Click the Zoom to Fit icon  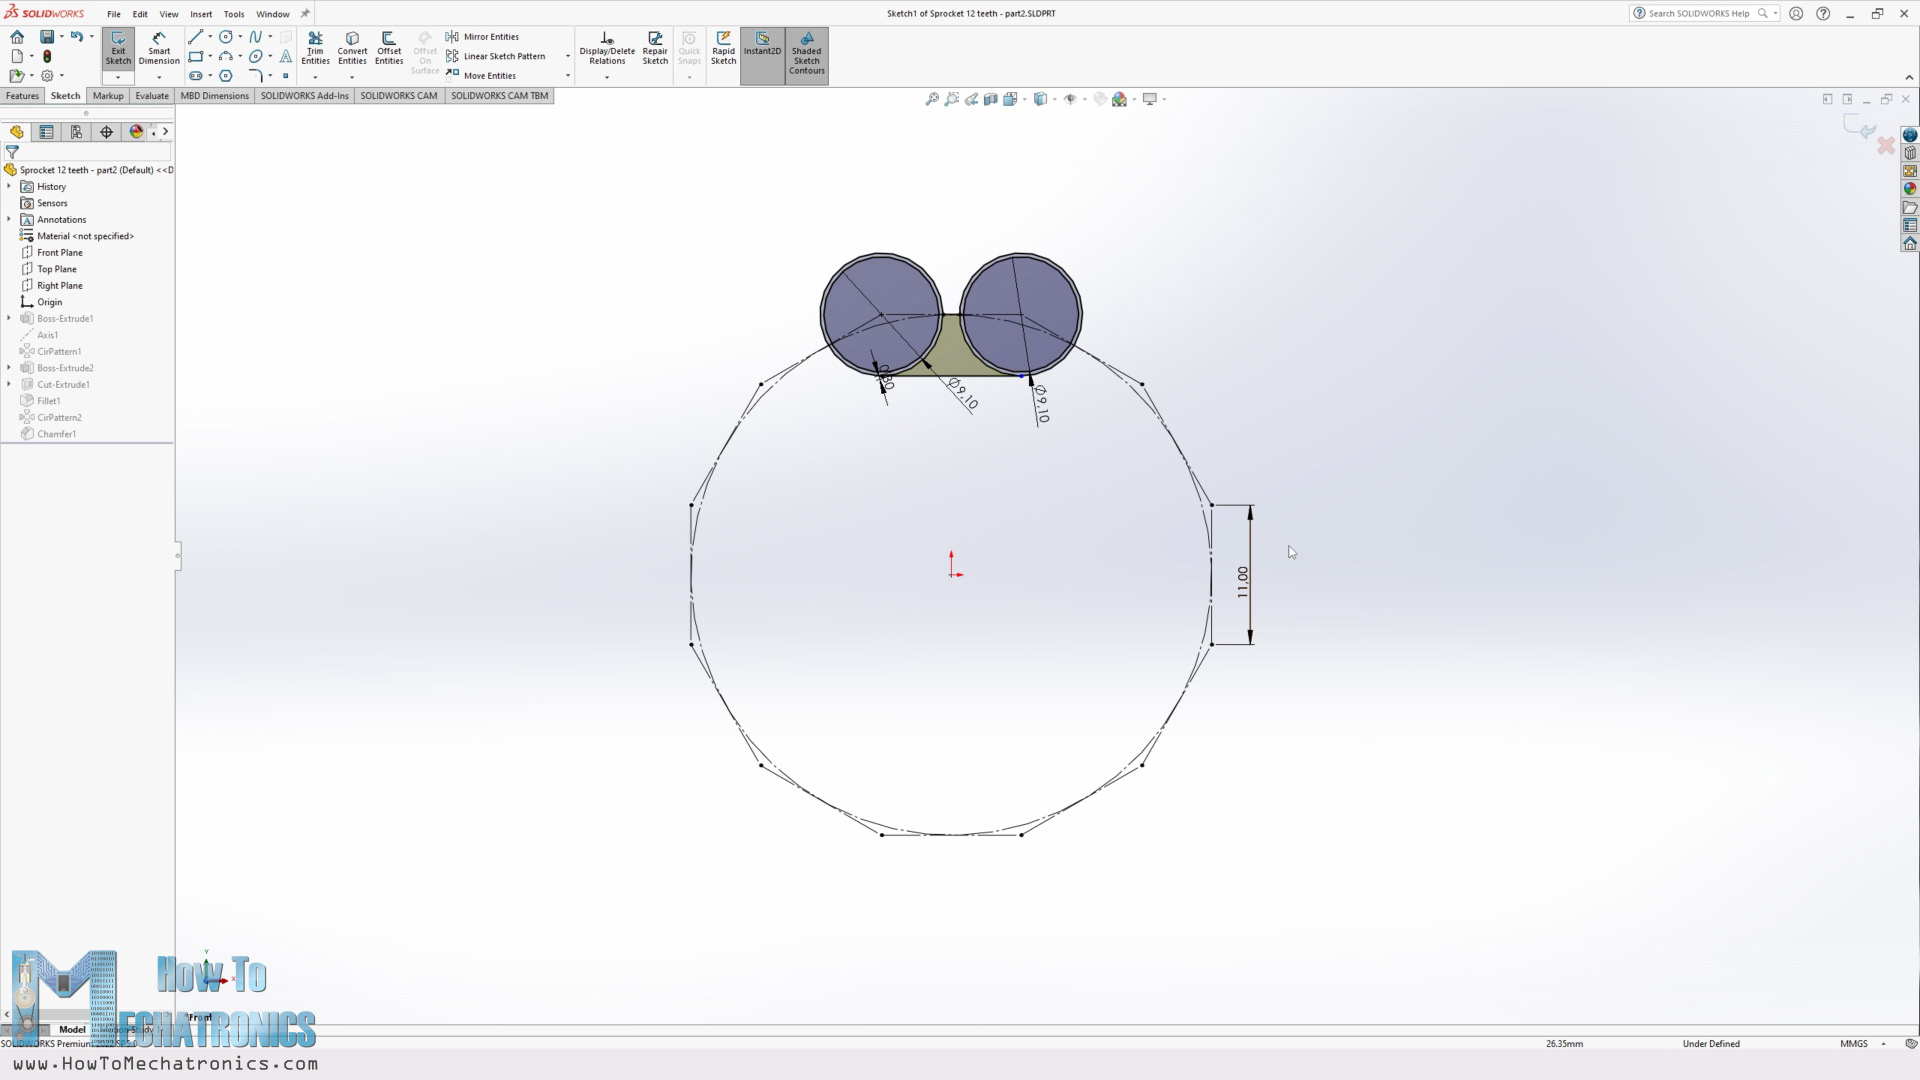point(932,99)
